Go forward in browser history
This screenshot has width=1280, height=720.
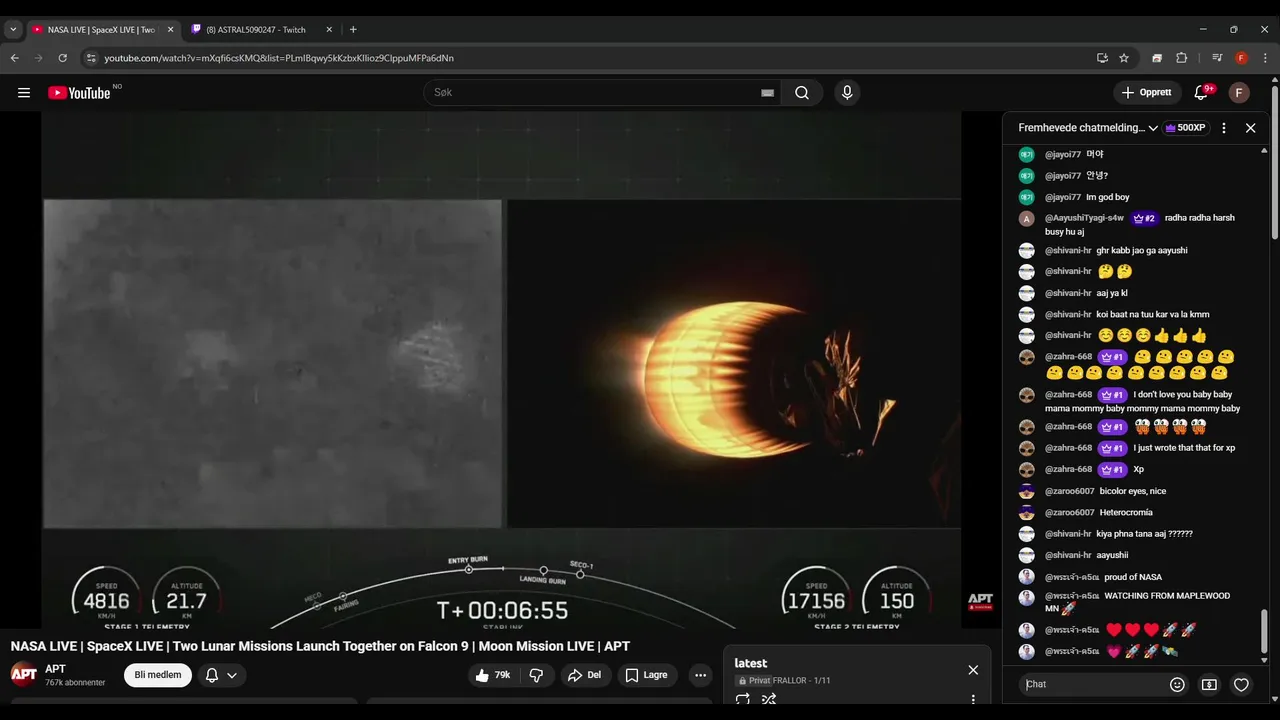click(39, 58)
